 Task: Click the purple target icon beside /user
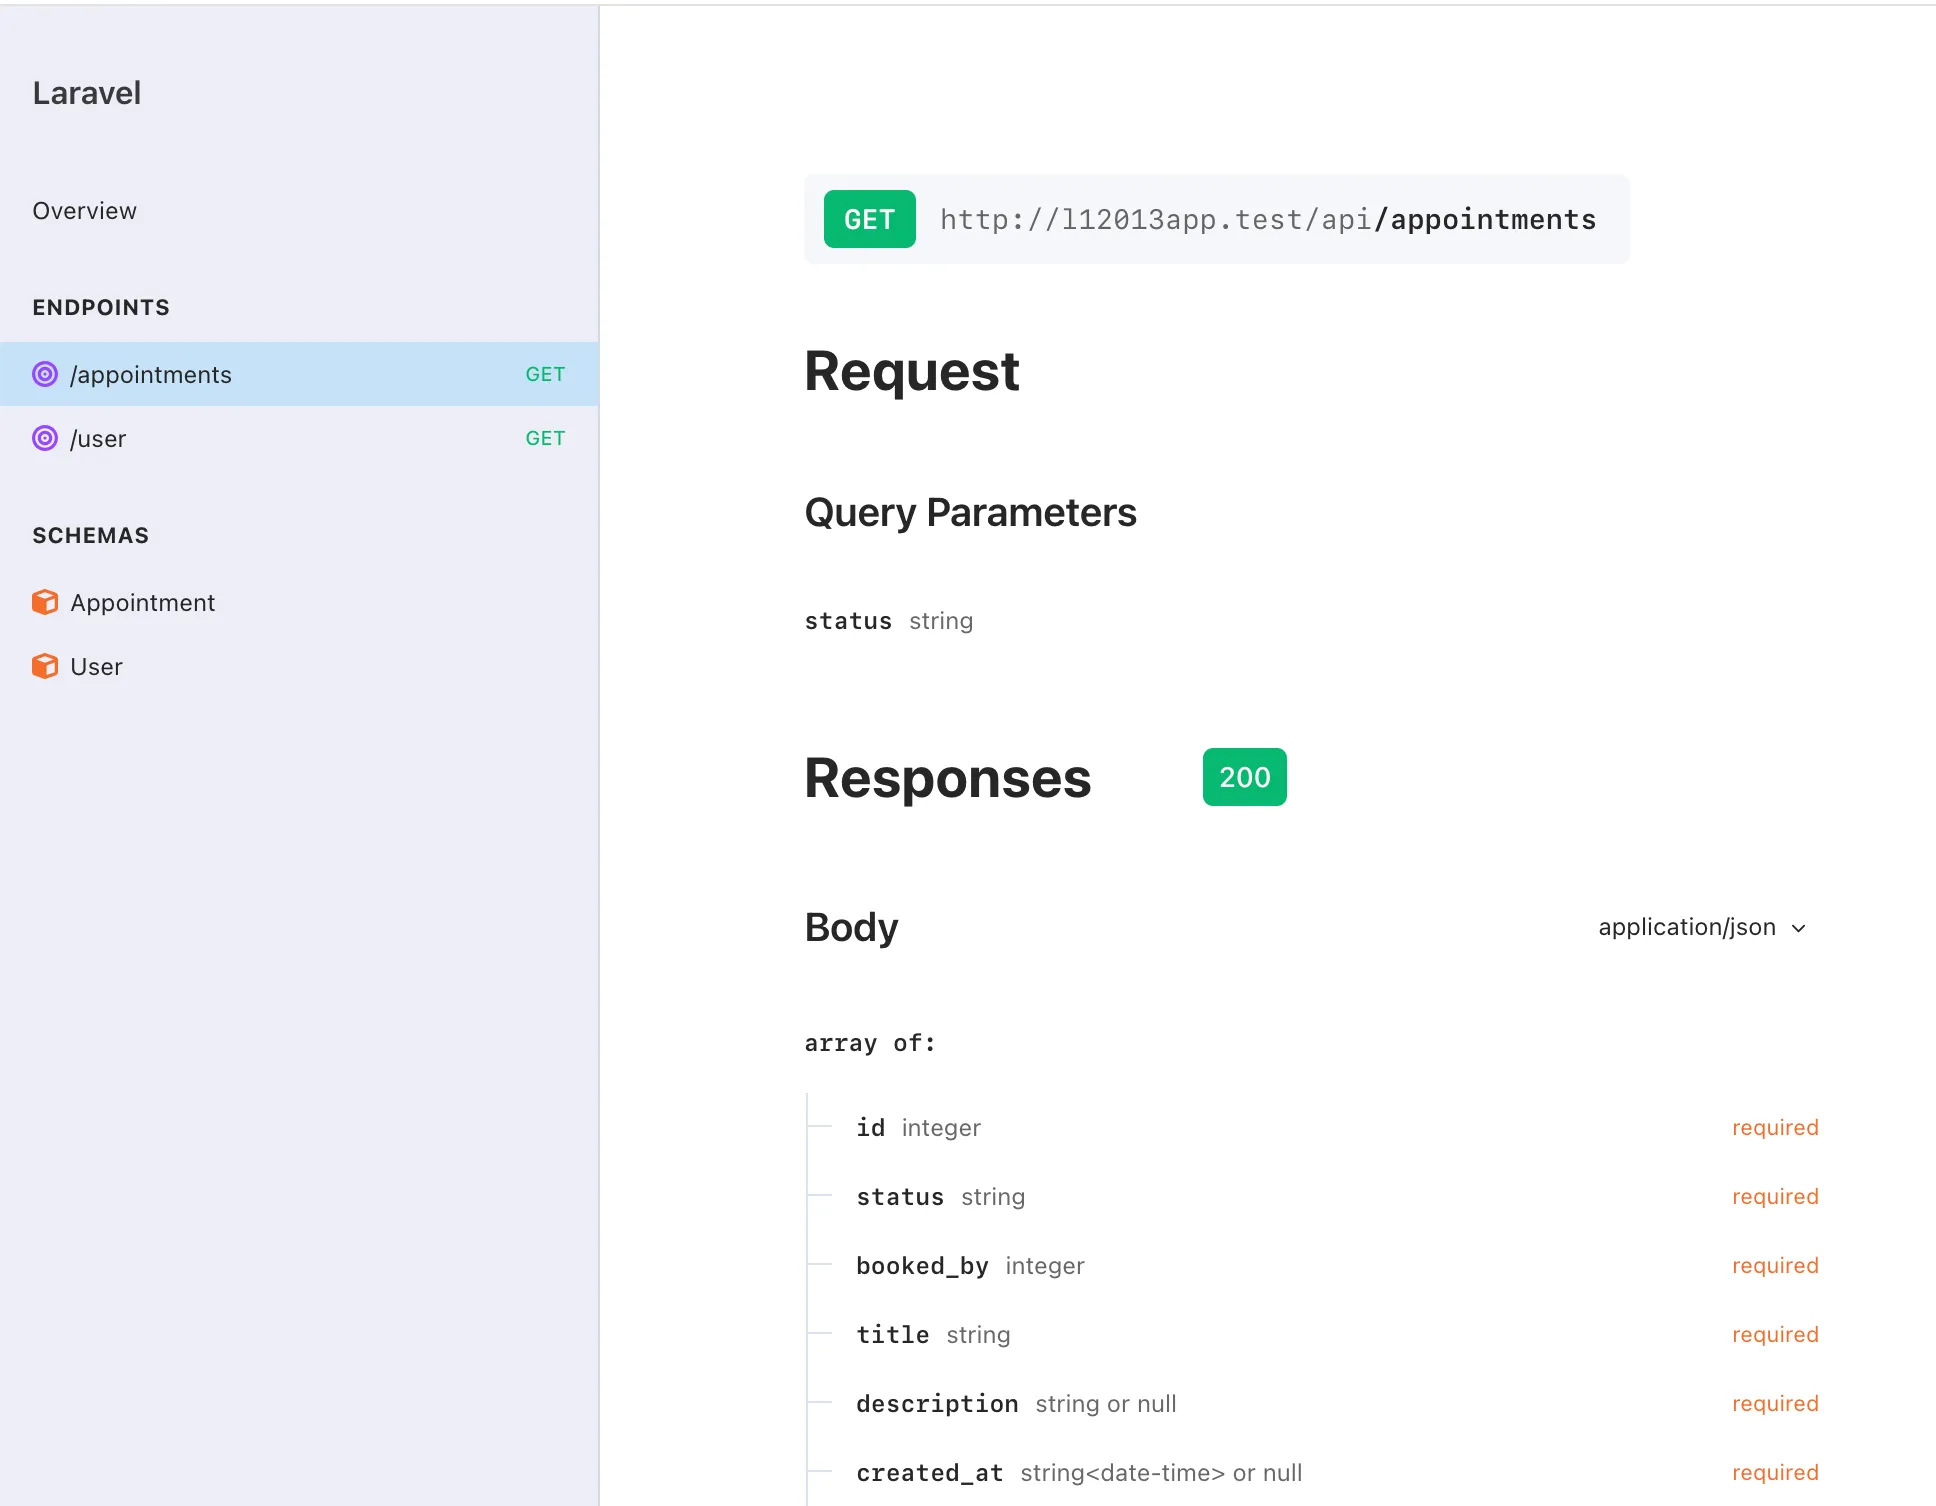click(45, 438)
